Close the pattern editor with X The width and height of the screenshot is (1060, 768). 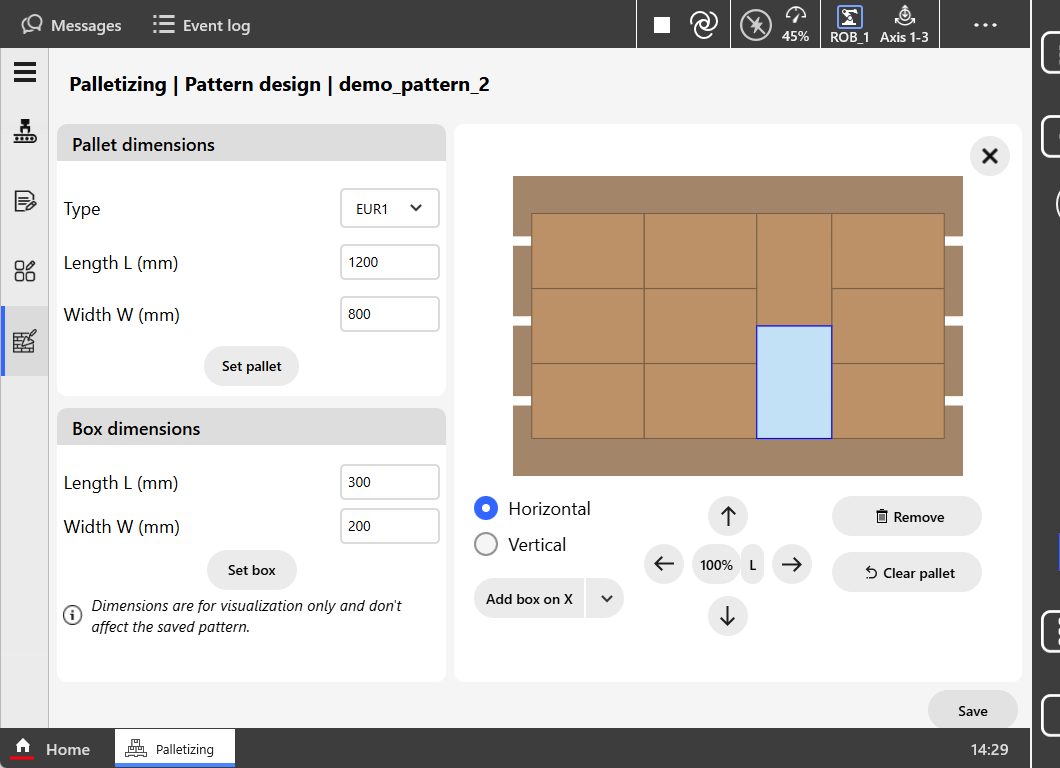coord(990,156)
